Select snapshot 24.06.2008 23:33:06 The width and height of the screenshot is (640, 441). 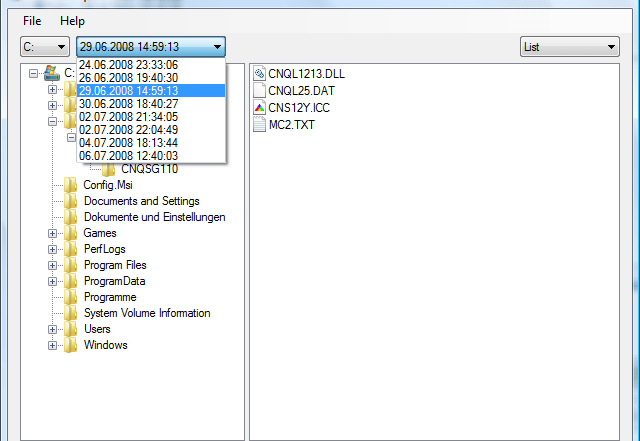pyautogui.click(x=128, y=65)
